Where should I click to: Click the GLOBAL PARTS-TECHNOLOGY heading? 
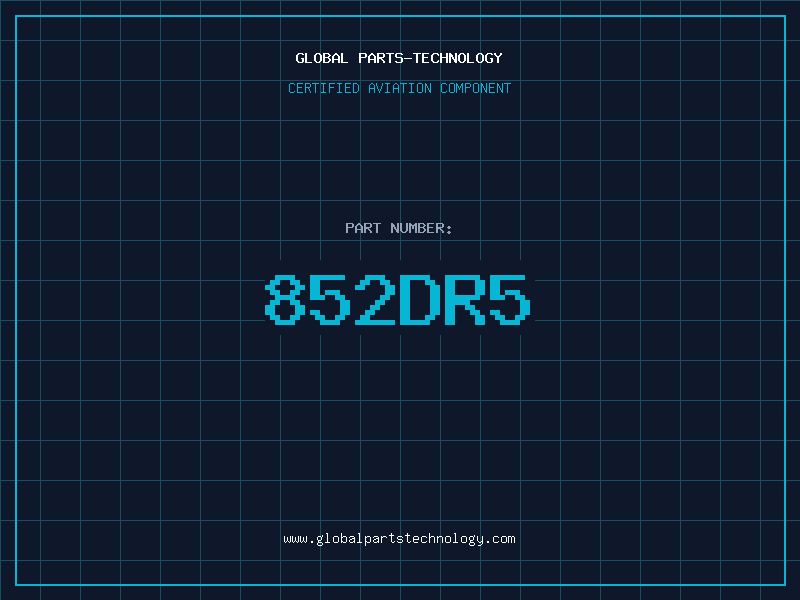[x=399, y=58]
